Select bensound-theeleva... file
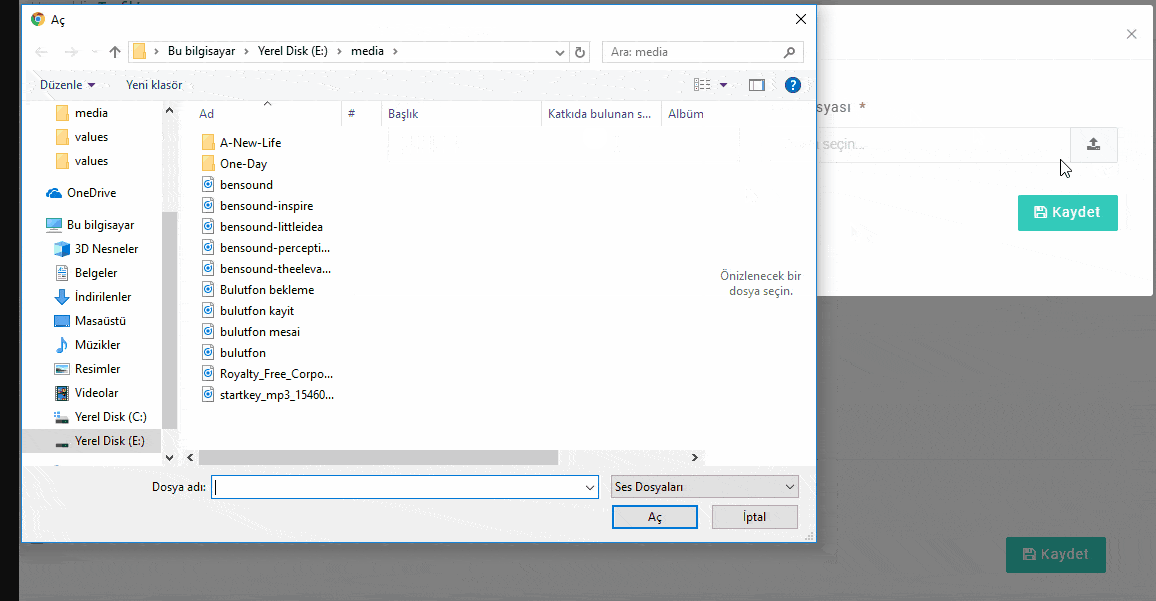 pos(266,268)
